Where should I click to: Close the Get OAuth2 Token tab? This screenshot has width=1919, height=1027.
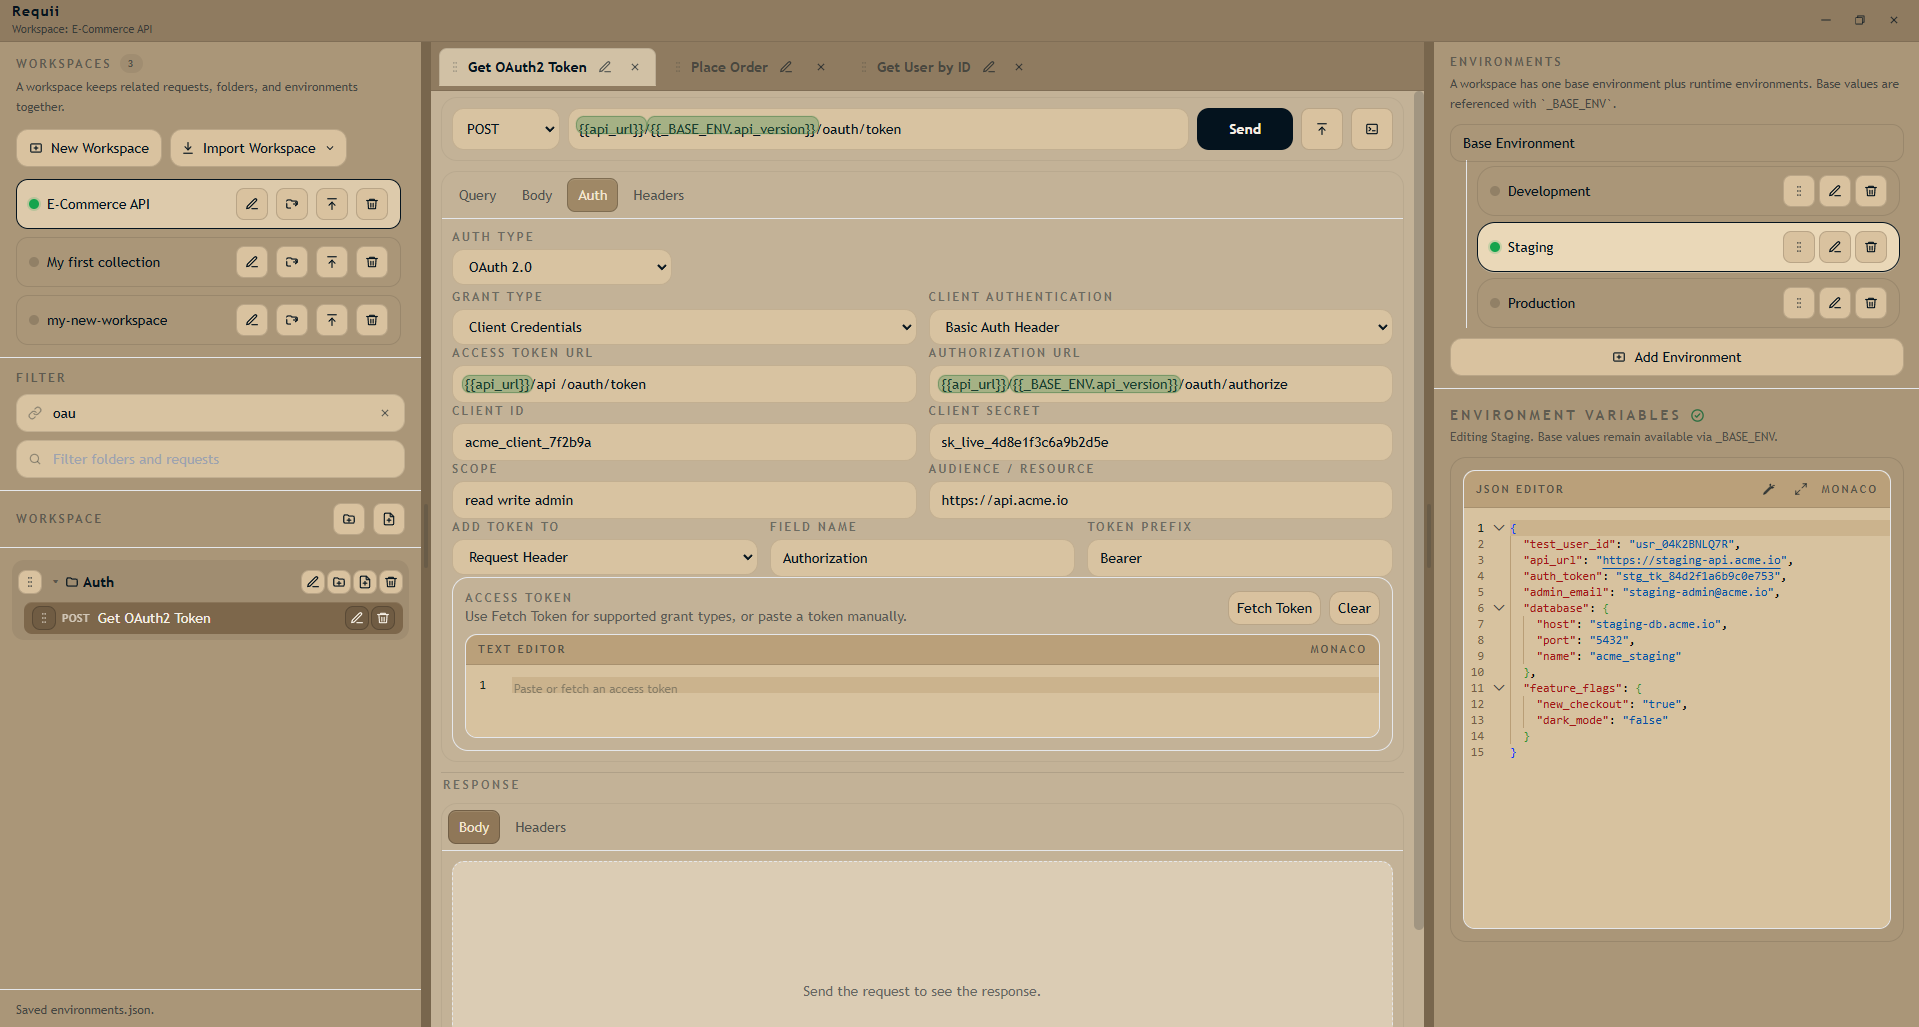635,67
